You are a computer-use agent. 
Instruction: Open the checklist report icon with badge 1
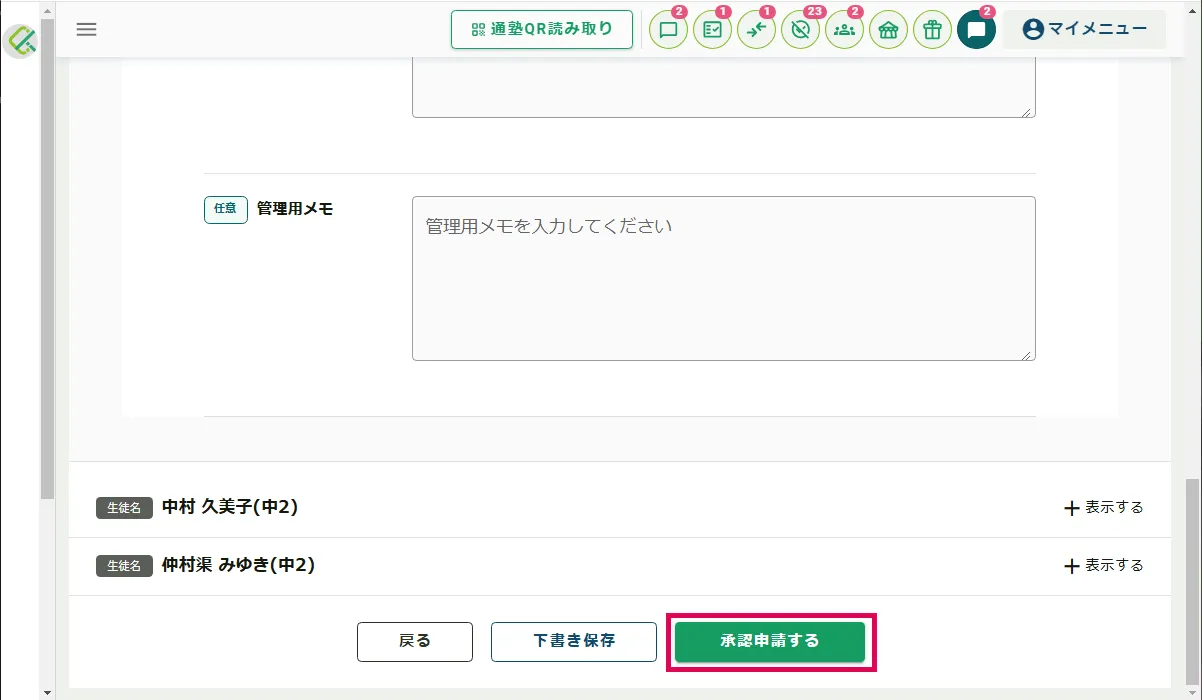[x=712, y=30]
